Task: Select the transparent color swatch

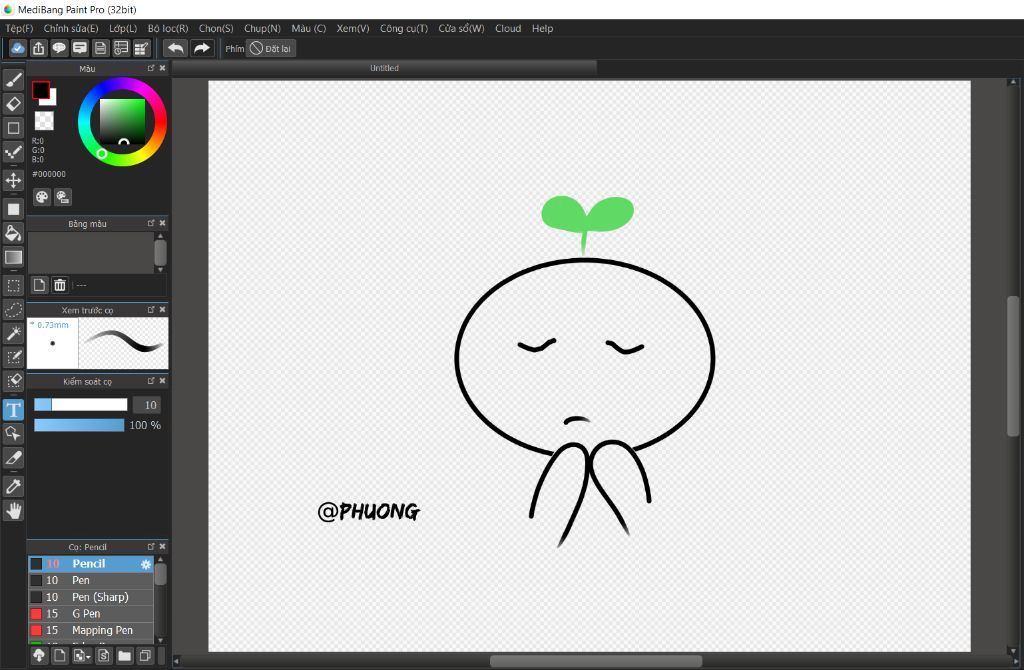Action: click(x=44, y=121)
